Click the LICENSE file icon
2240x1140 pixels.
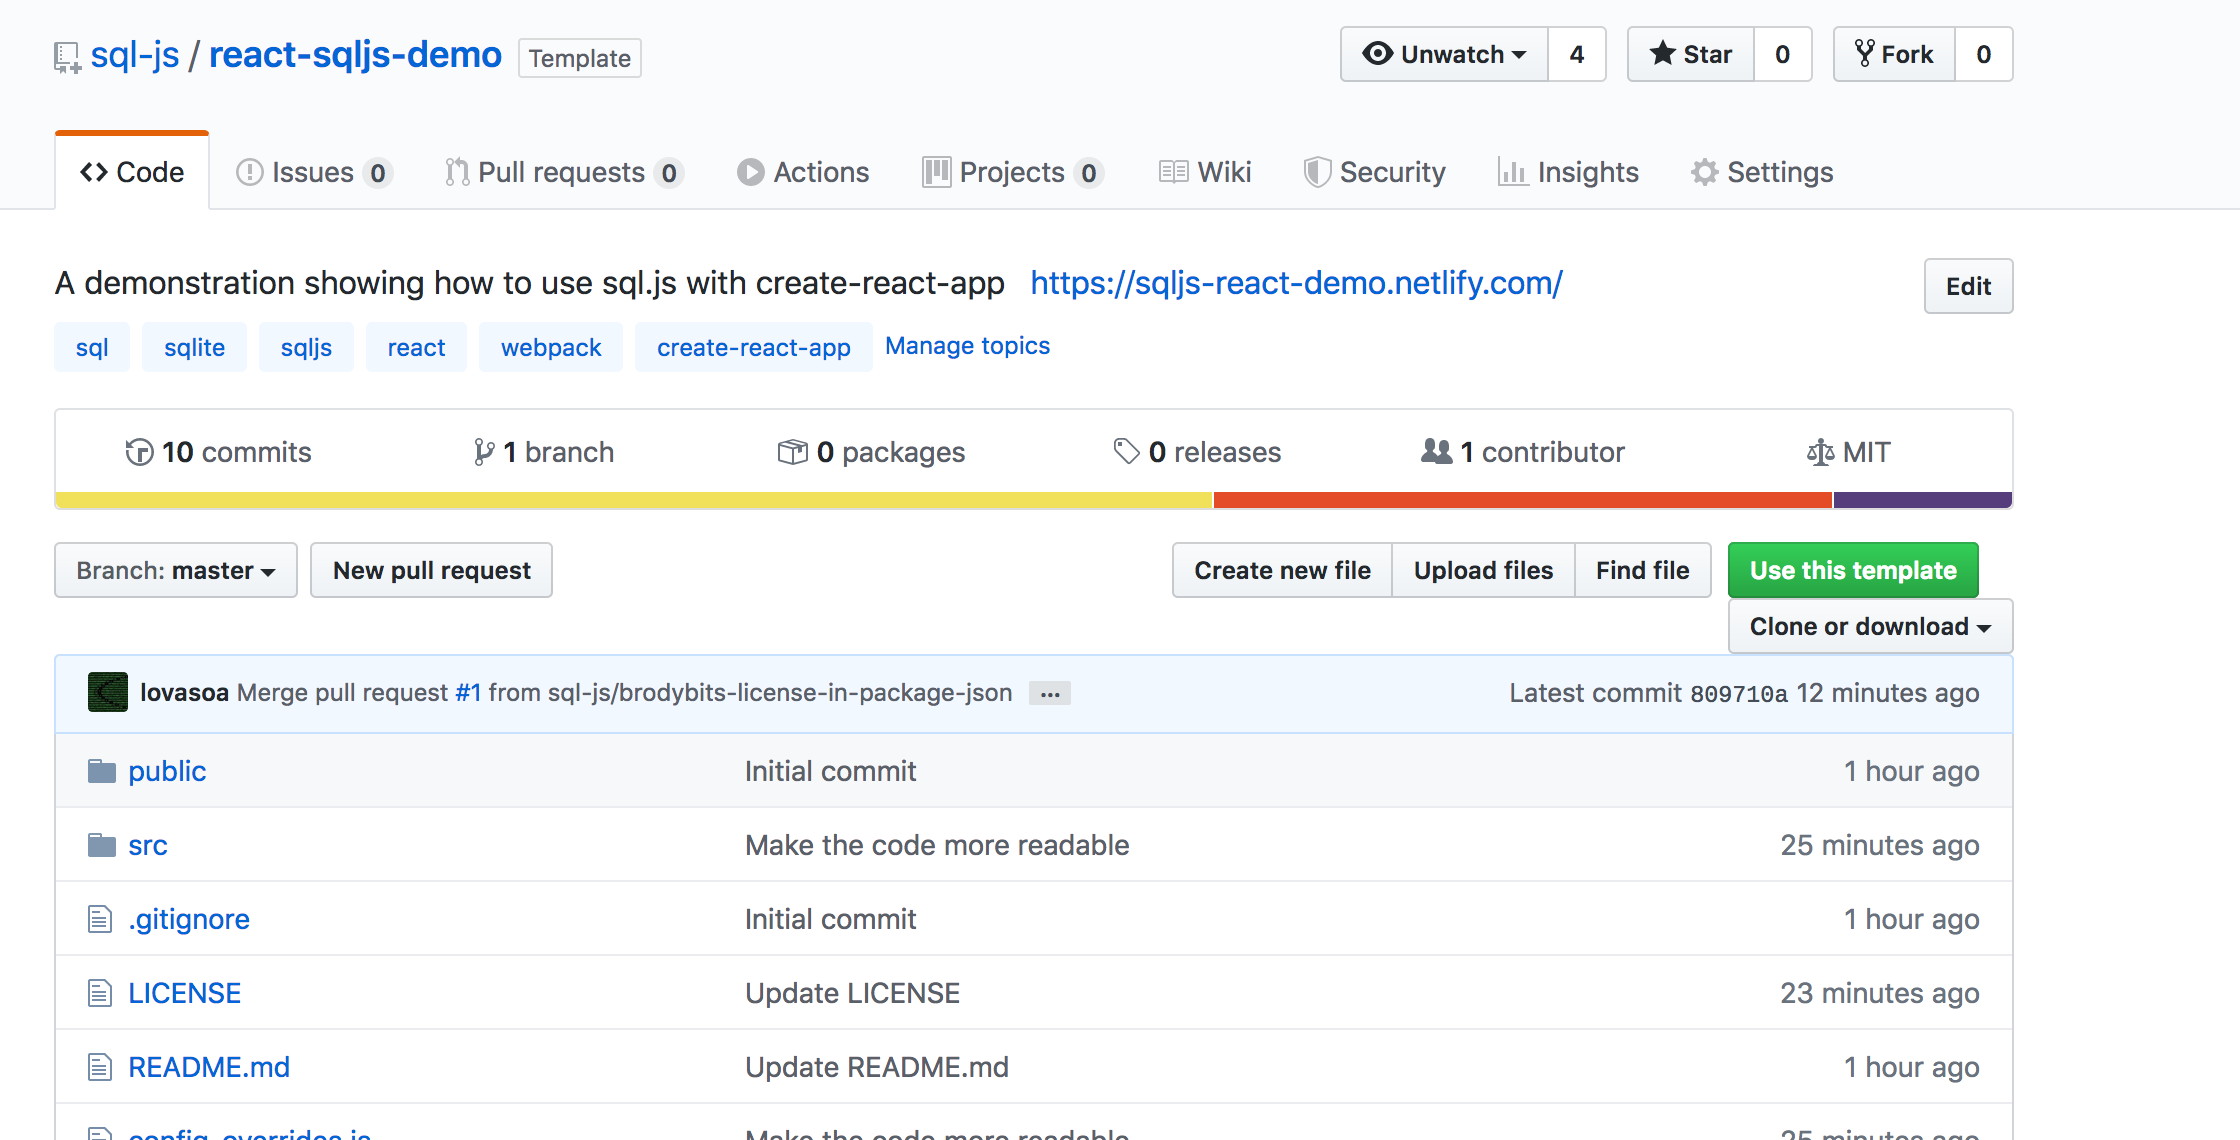pos(99,993)
